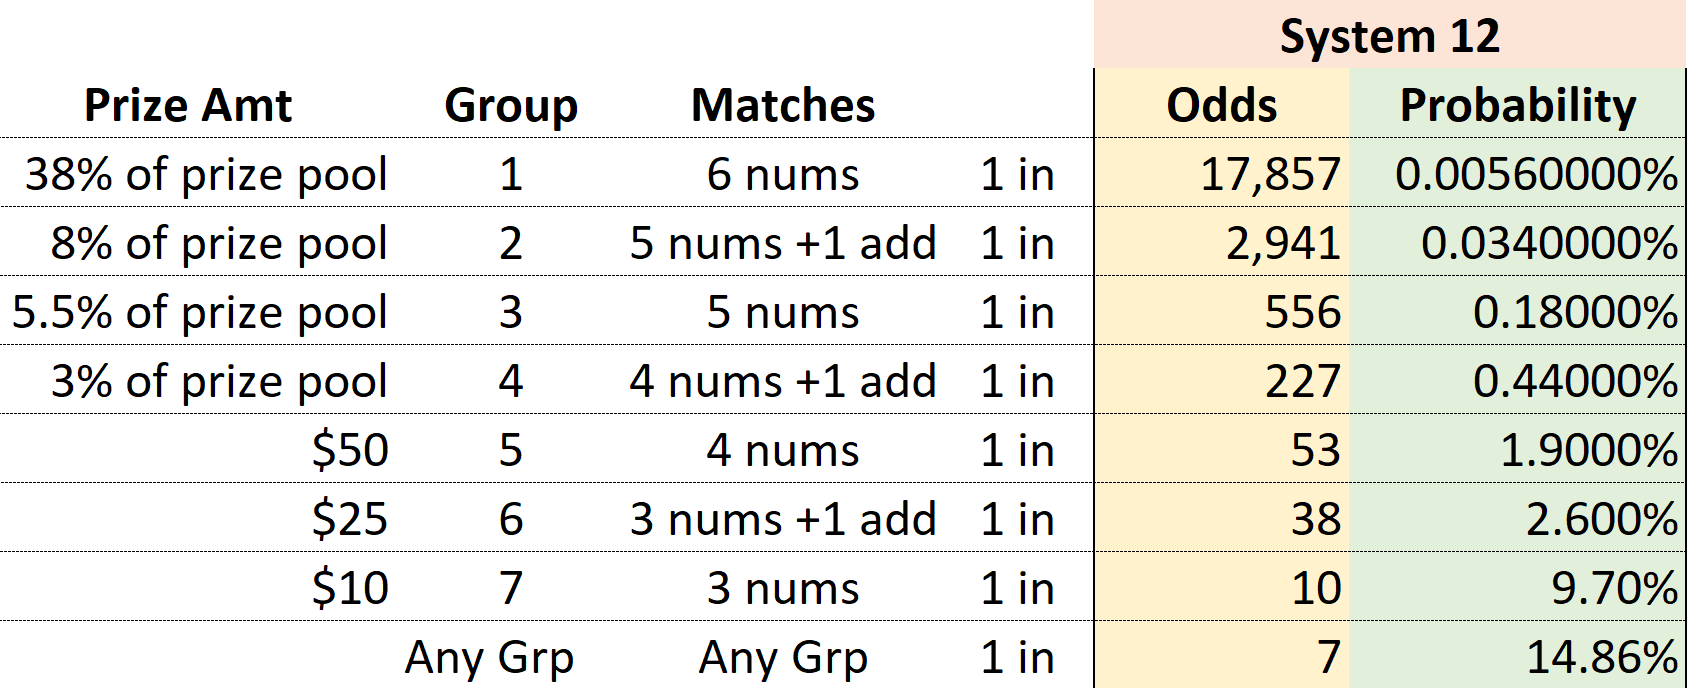Click the Odds column header
Image resolution: width=1687 pixels, height=688 pixels.
click(x=1222, y=104)
